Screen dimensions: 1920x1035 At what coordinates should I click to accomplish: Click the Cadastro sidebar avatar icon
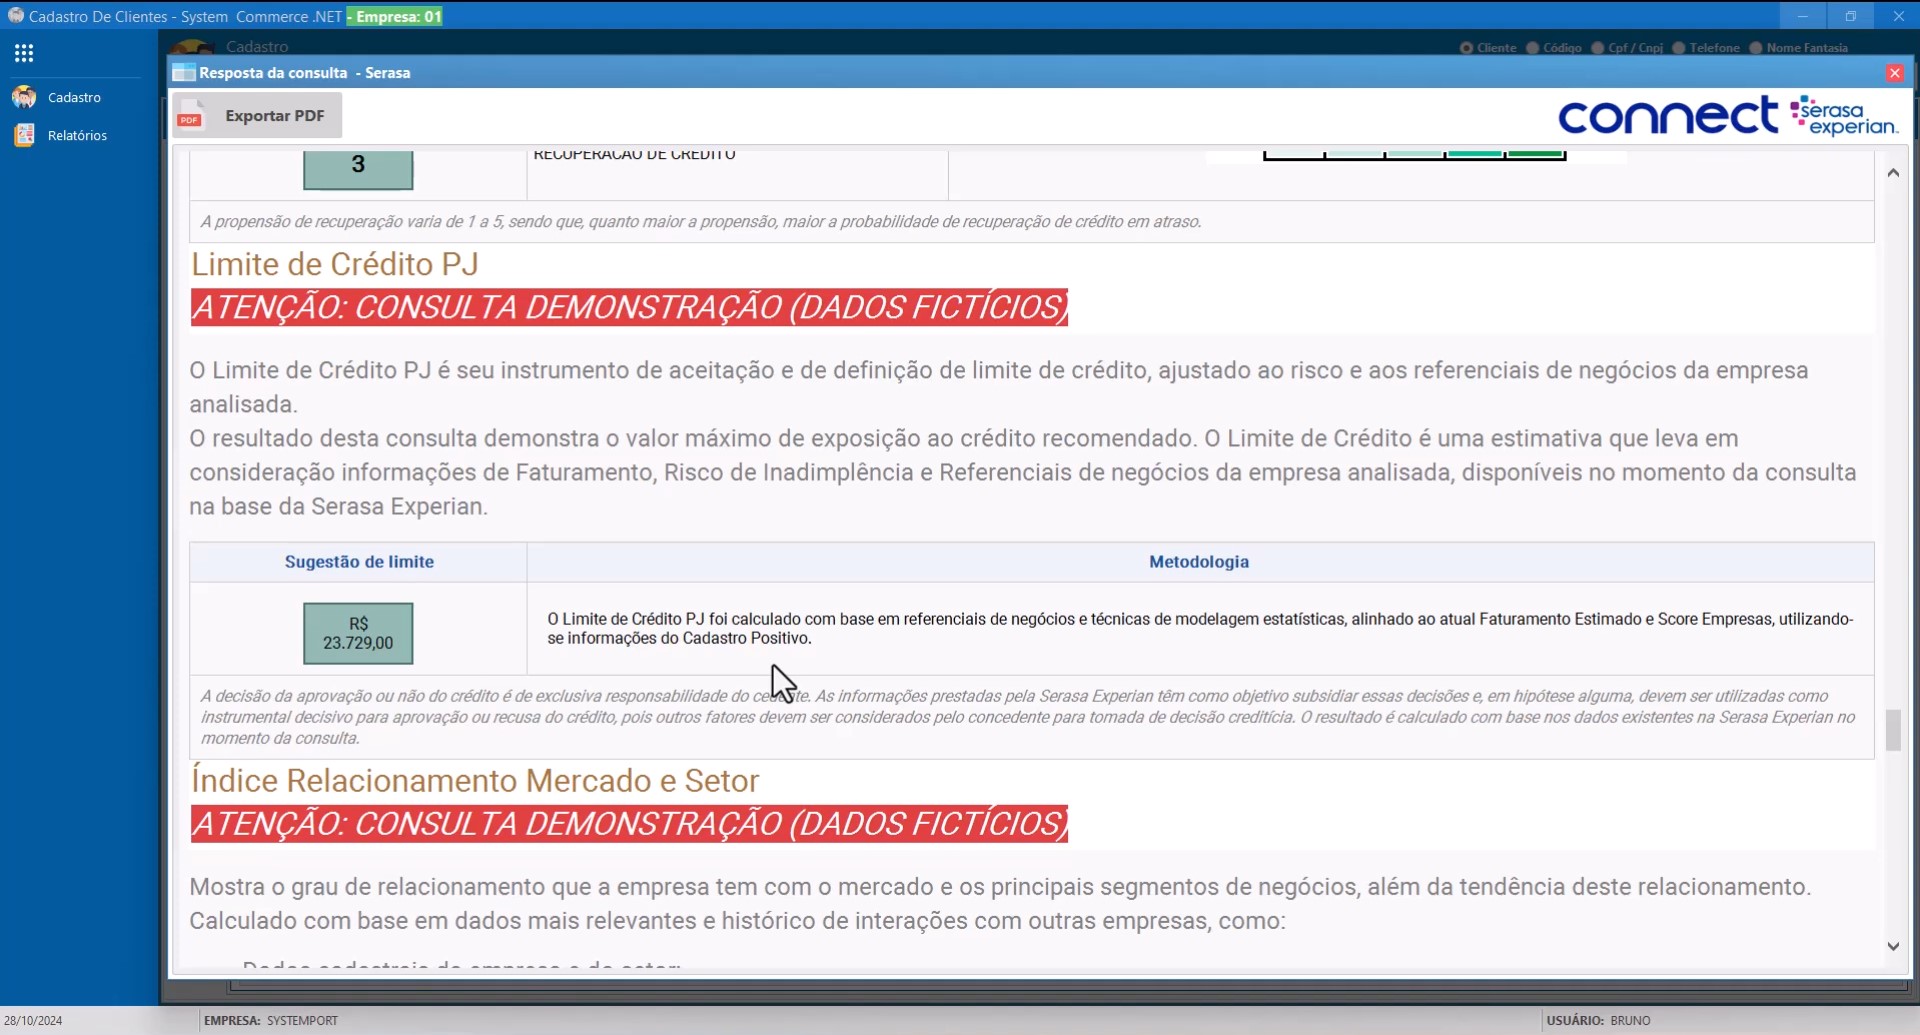coord(24,97)
